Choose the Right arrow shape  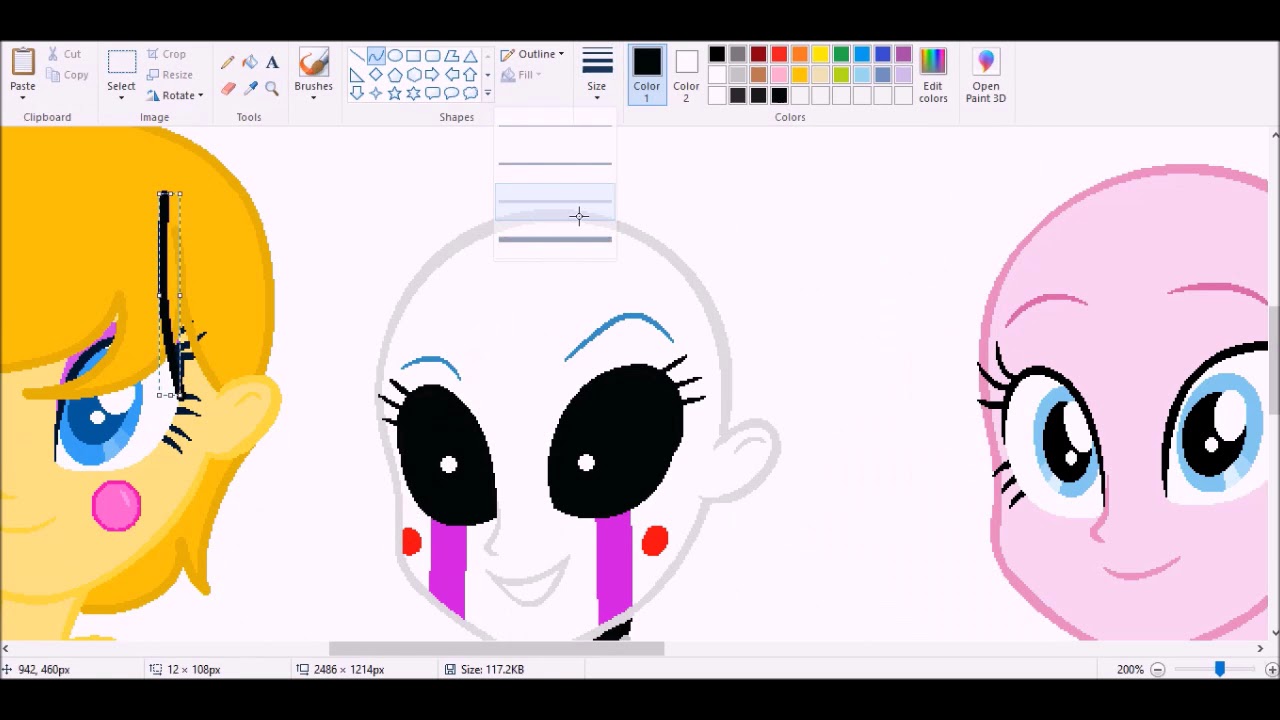click(433, 75)
